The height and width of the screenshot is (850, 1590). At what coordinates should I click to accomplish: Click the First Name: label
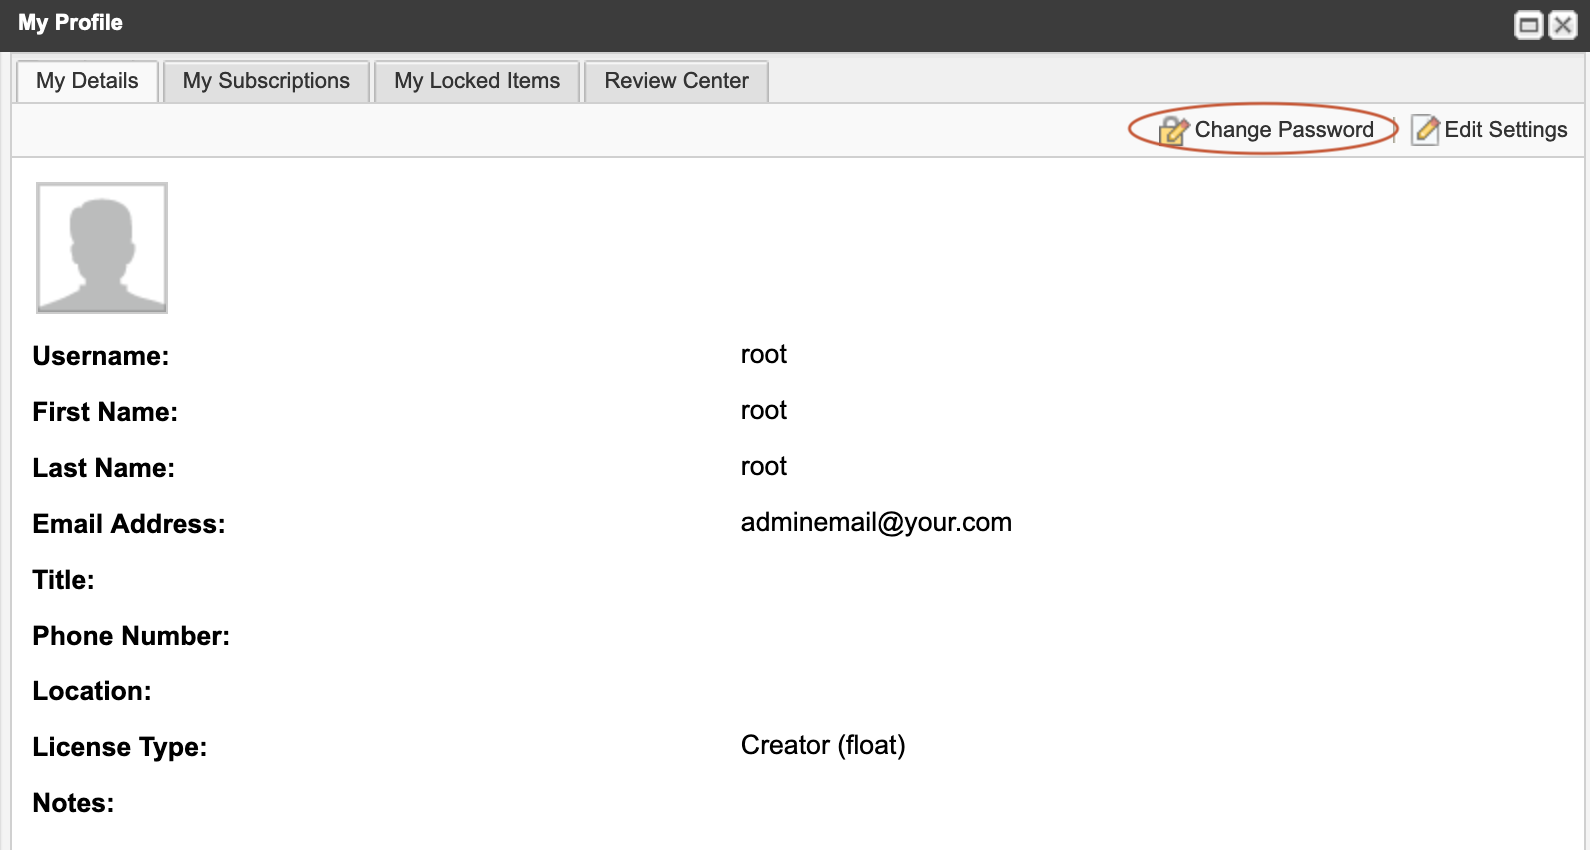pos(105,412)
